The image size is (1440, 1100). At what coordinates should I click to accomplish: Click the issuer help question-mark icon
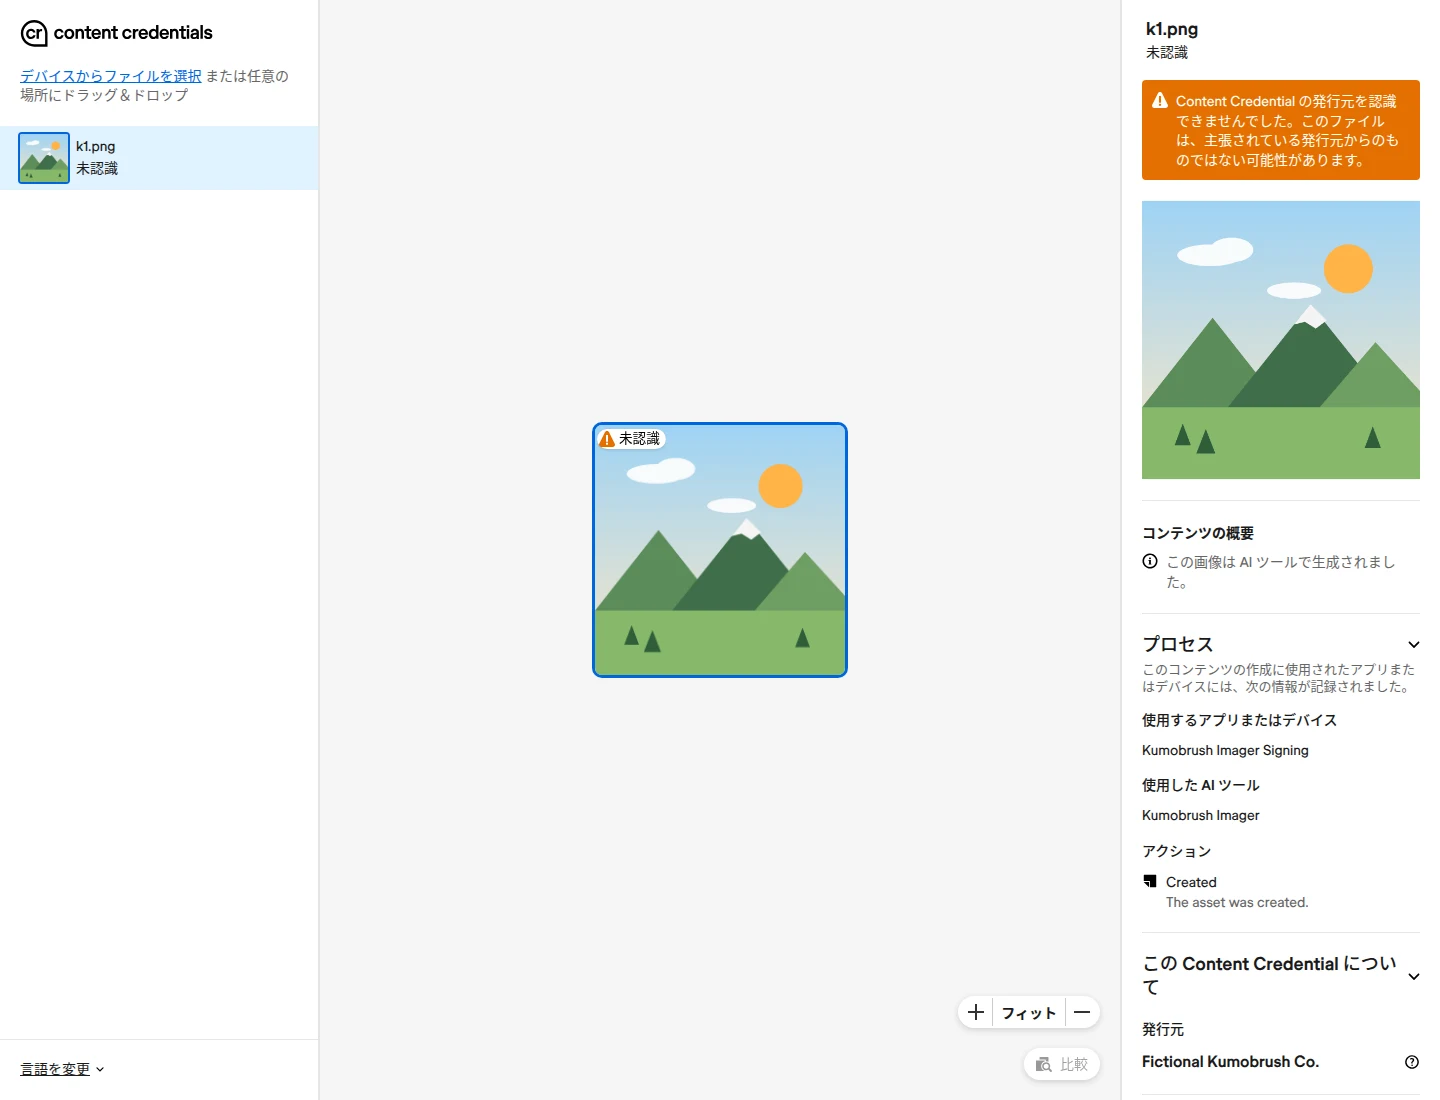[1412, 1062]
